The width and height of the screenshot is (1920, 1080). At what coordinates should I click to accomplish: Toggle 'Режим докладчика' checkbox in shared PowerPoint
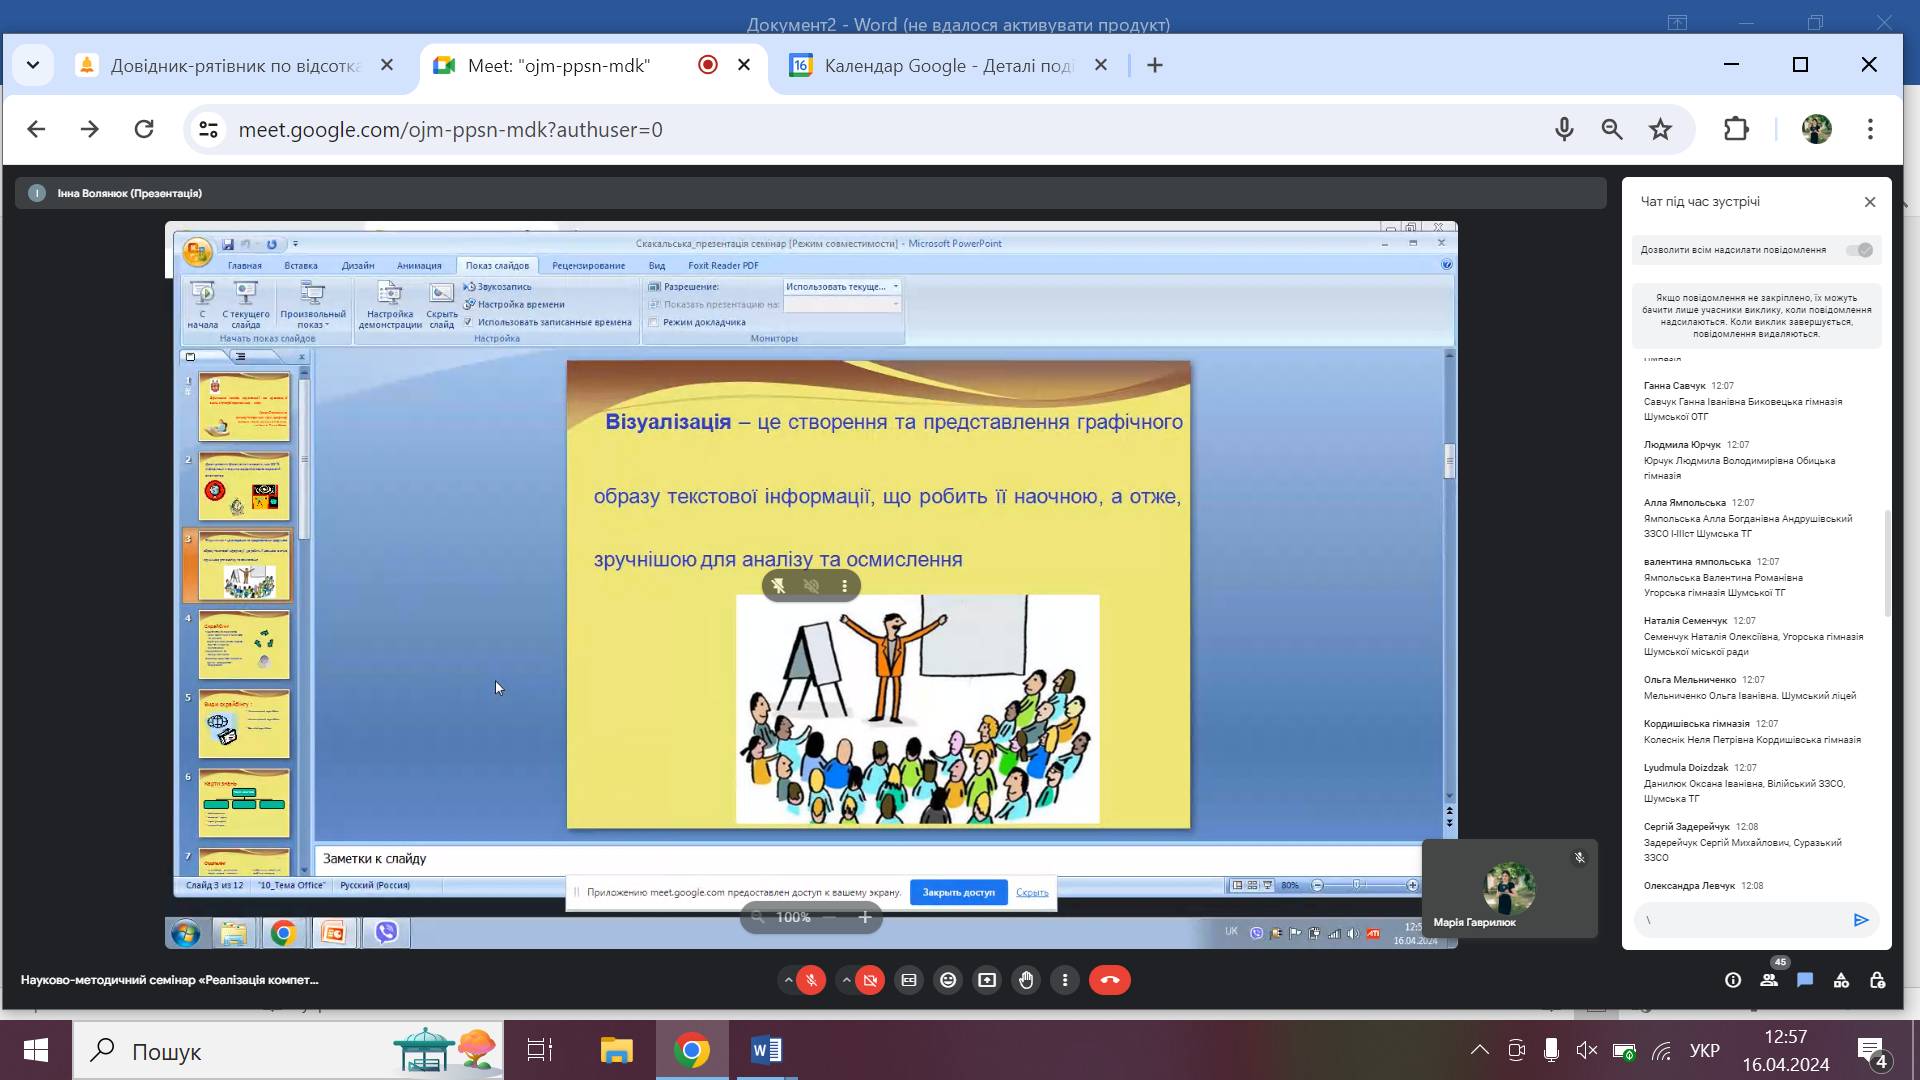coord(653,322)
